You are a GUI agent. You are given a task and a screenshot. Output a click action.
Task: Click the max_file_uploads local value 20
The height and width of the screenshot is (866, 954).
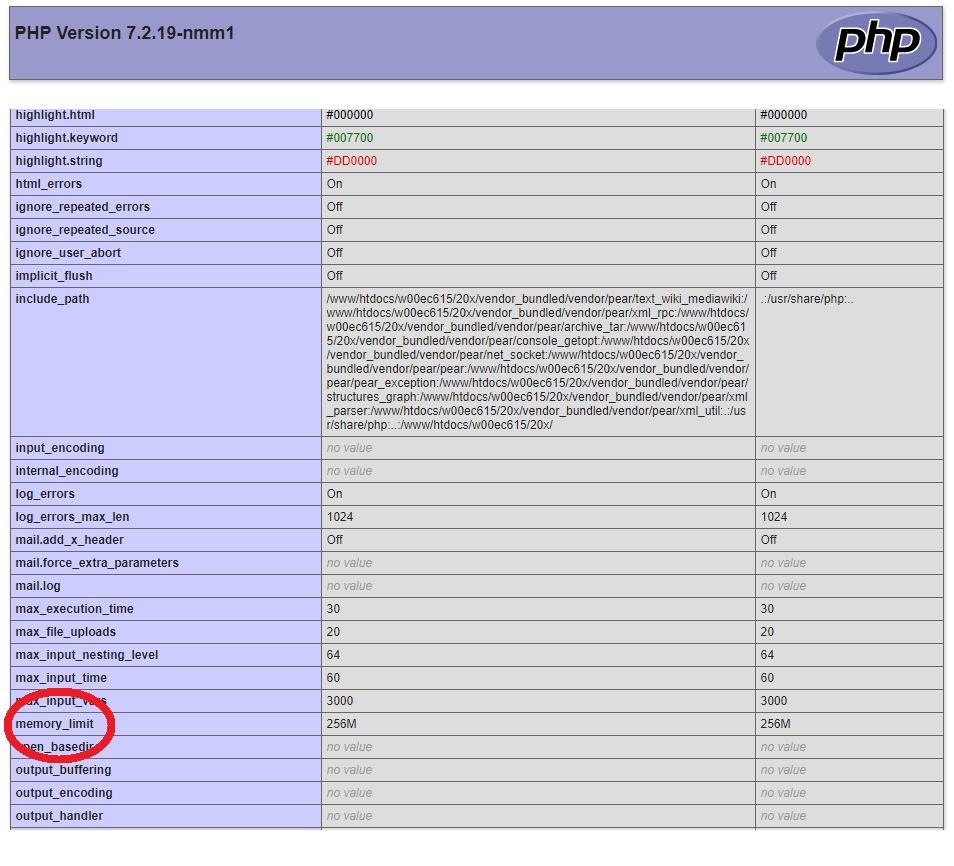[x=333, y=632]
